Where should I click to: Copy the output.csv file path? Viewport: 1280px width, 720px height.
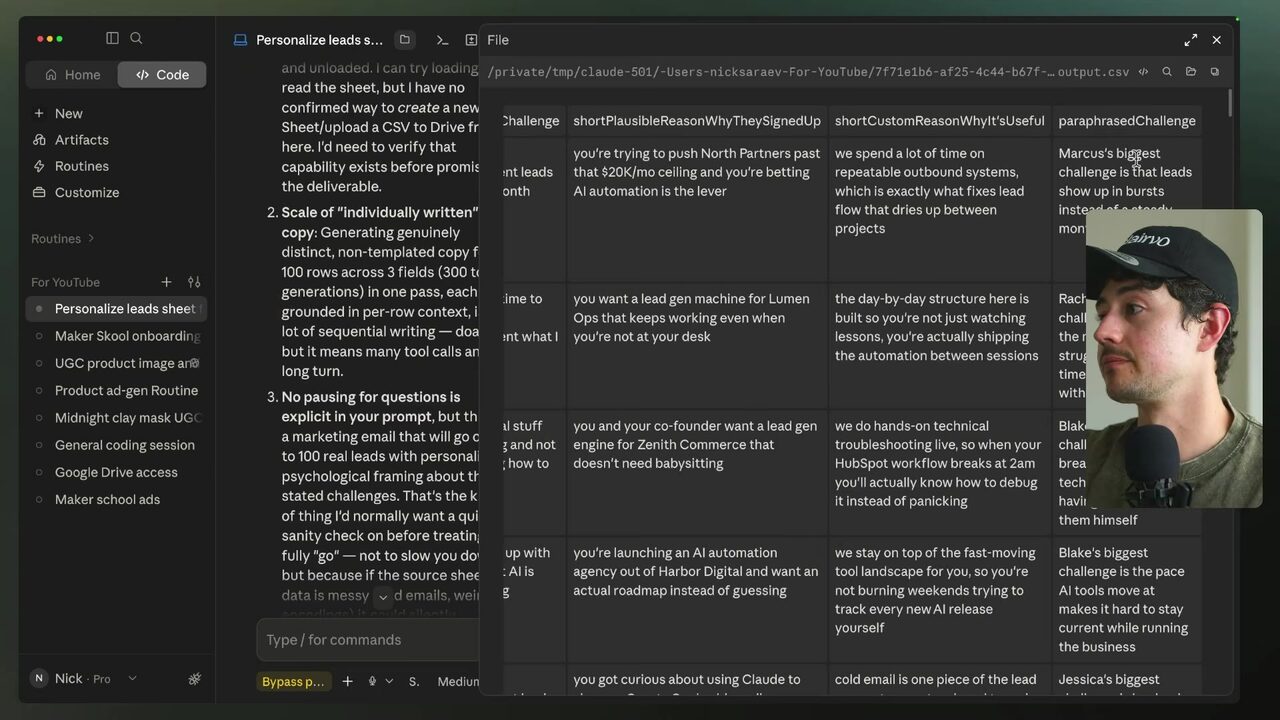pos(1214,72)
